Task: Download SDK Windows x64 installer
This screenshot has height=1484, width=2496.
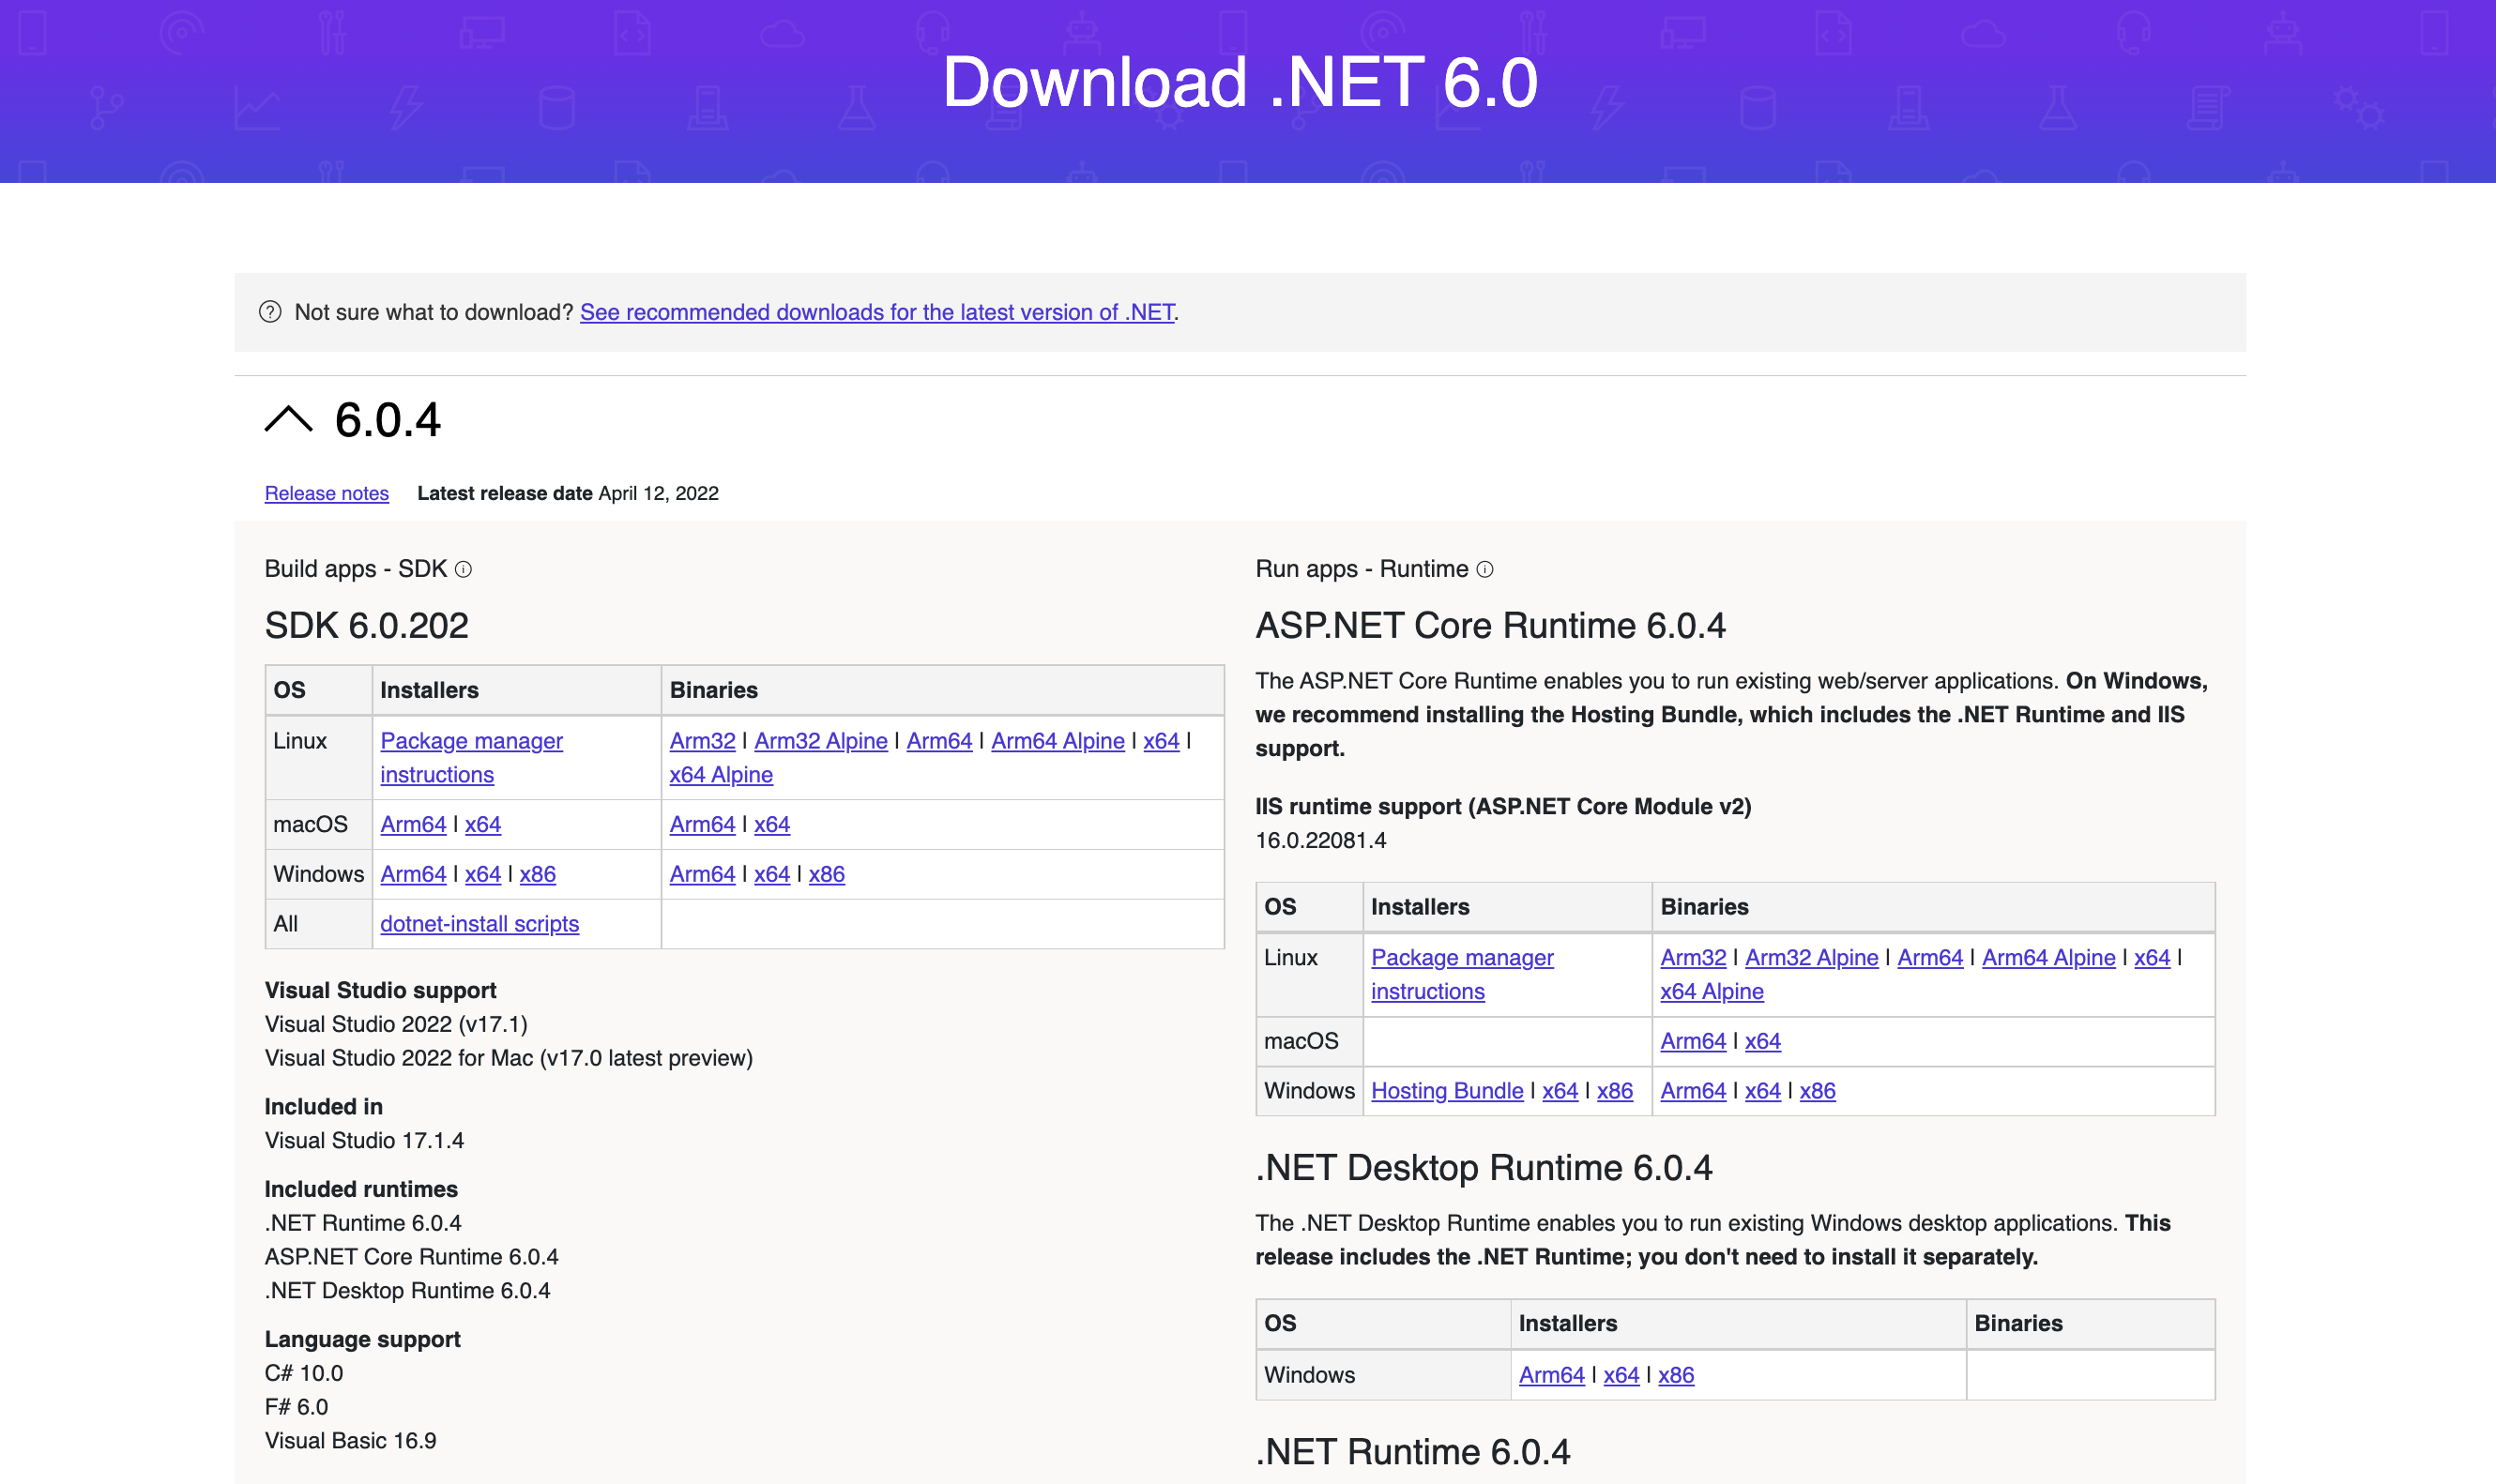Action: click(483, 874)
